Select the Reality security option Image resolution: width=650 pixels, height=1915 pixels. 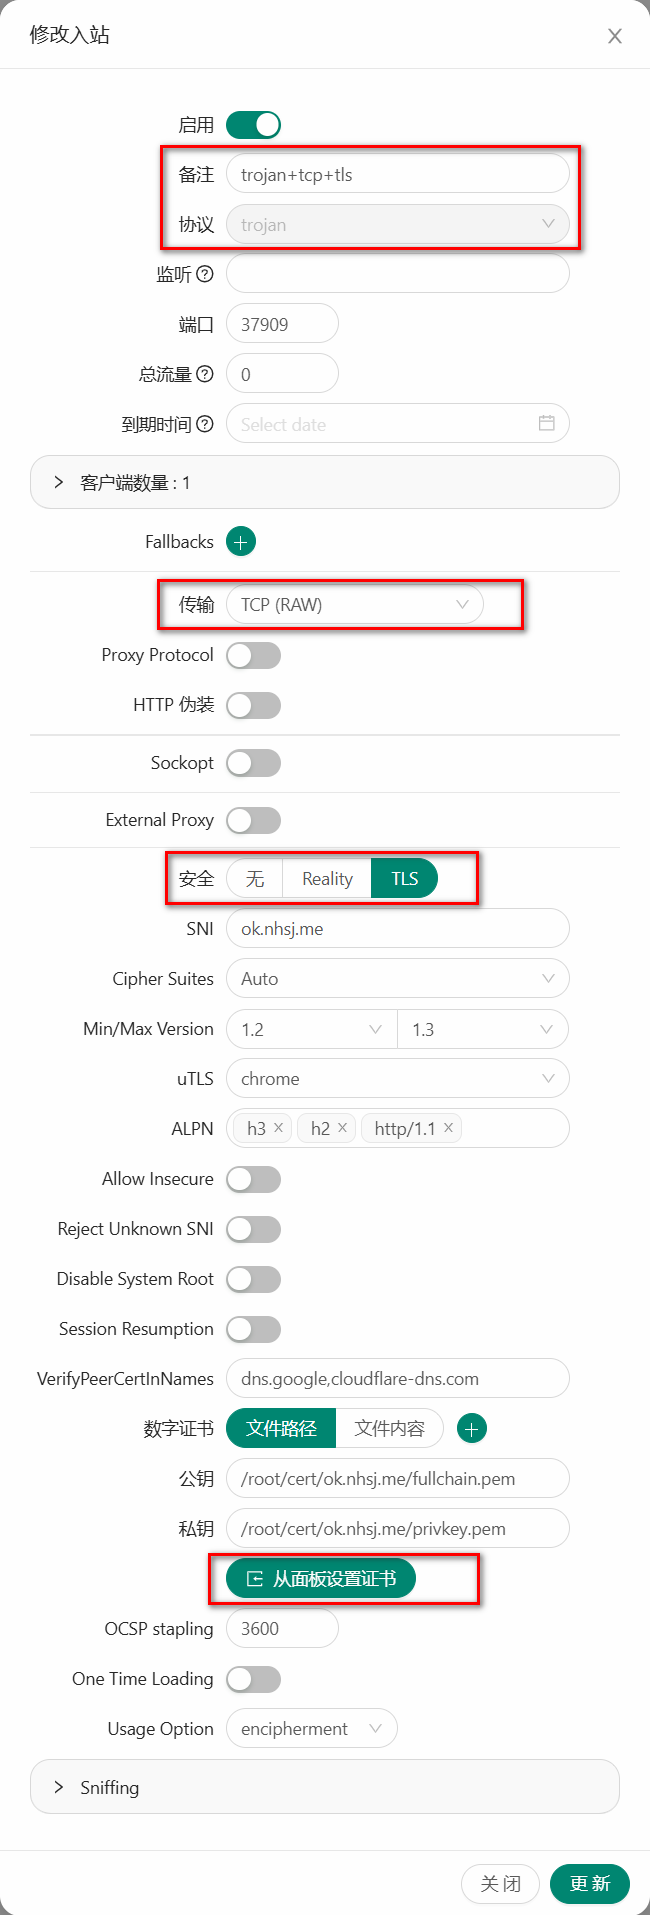click(327, 879)
